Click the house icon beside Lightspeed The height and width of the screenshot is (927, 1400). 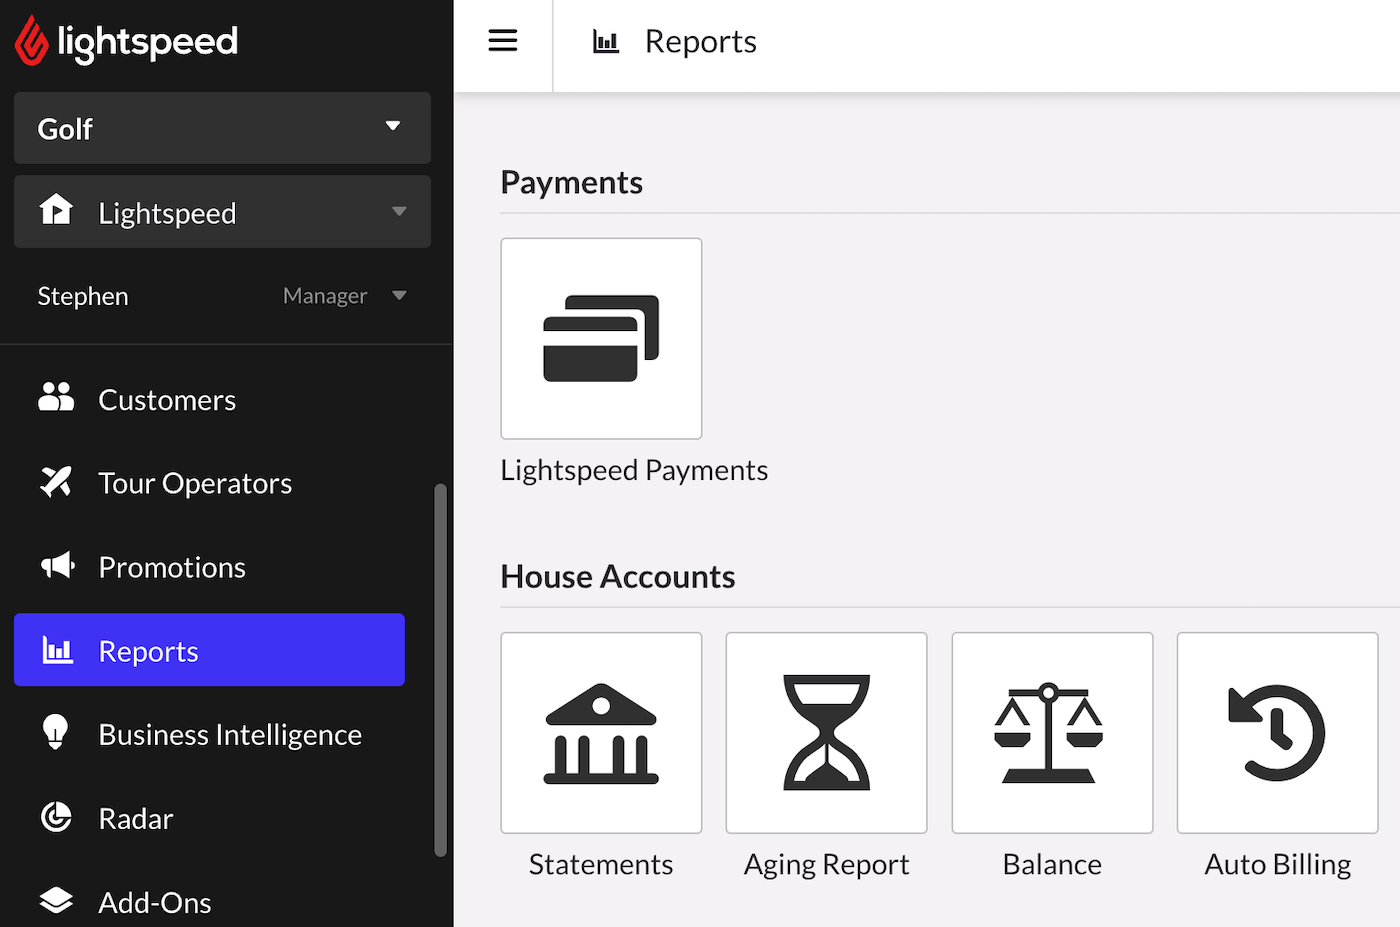[56, 210]
